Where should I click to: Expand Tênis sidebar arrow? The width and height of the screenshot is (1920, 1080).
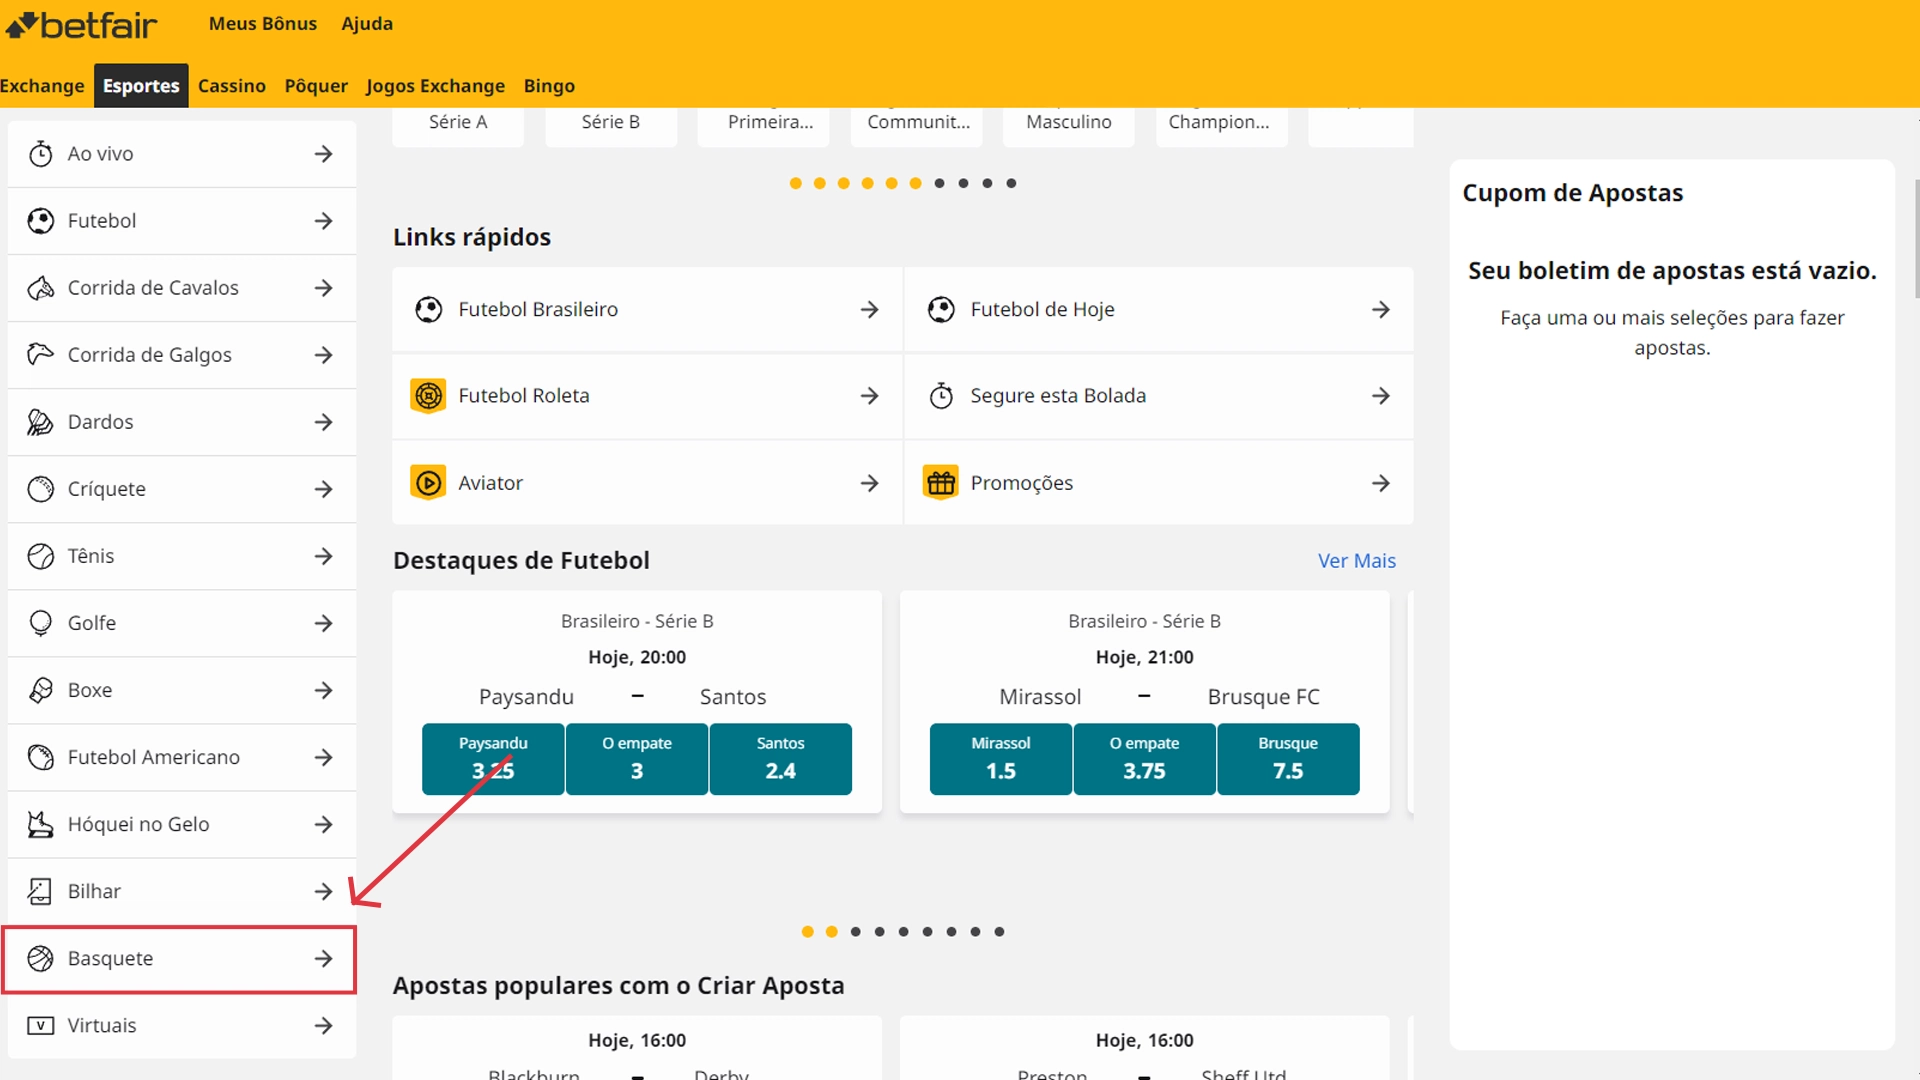coord(323,556)
